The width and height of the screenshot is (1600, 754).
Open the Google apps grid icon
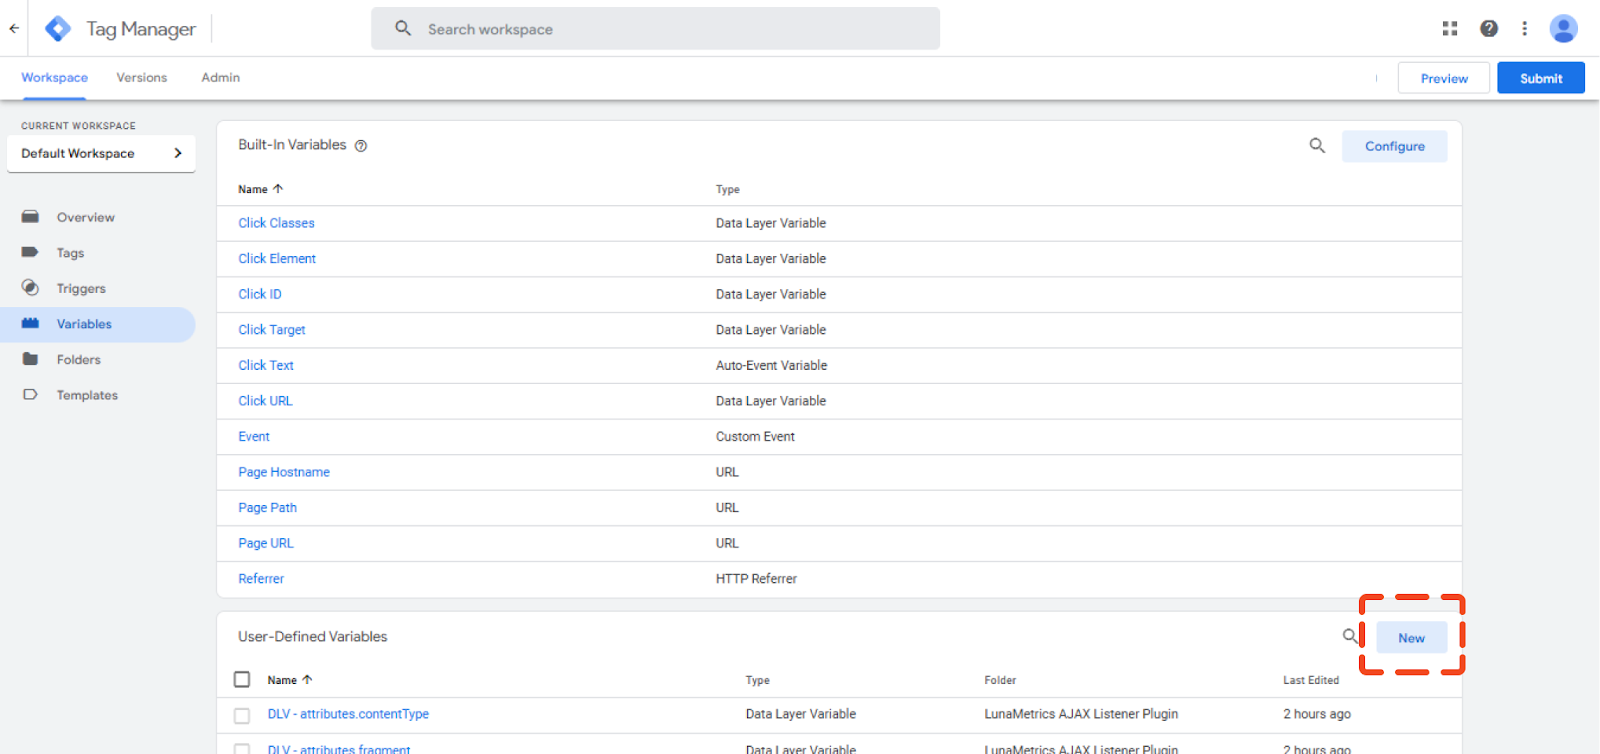tap(1449, 29)
